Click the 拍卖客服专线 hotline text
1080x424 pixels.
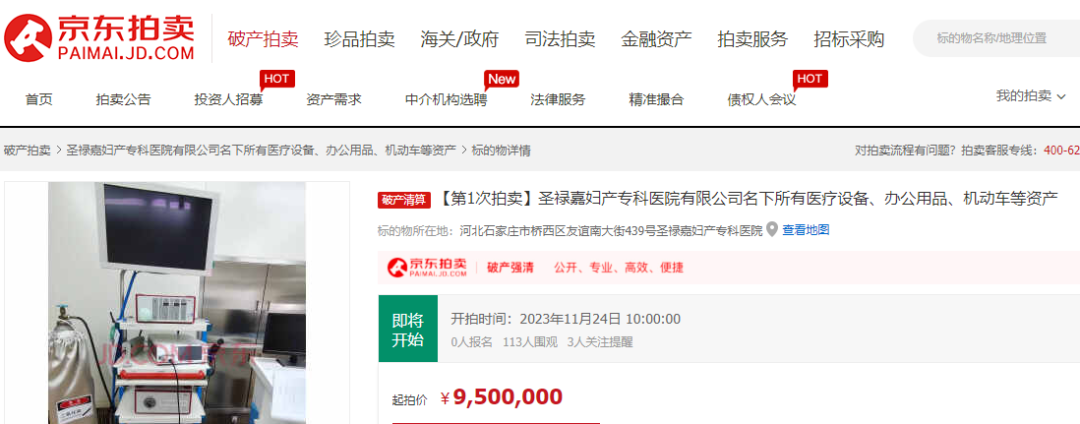pos(1020,150)
